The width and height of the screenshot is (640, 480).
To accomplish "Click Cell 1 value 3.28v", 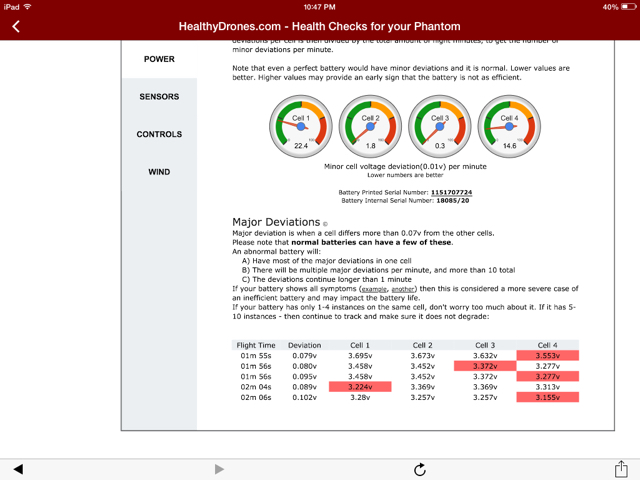I will pos(360,398).
